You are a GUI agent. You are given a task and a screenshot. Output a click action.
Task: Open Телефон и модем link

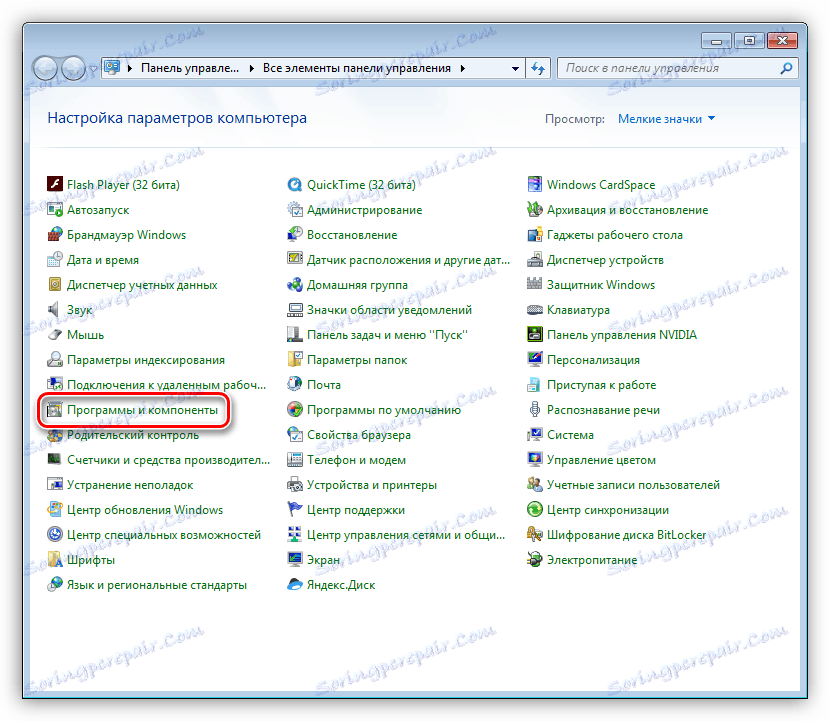[356, 459]
